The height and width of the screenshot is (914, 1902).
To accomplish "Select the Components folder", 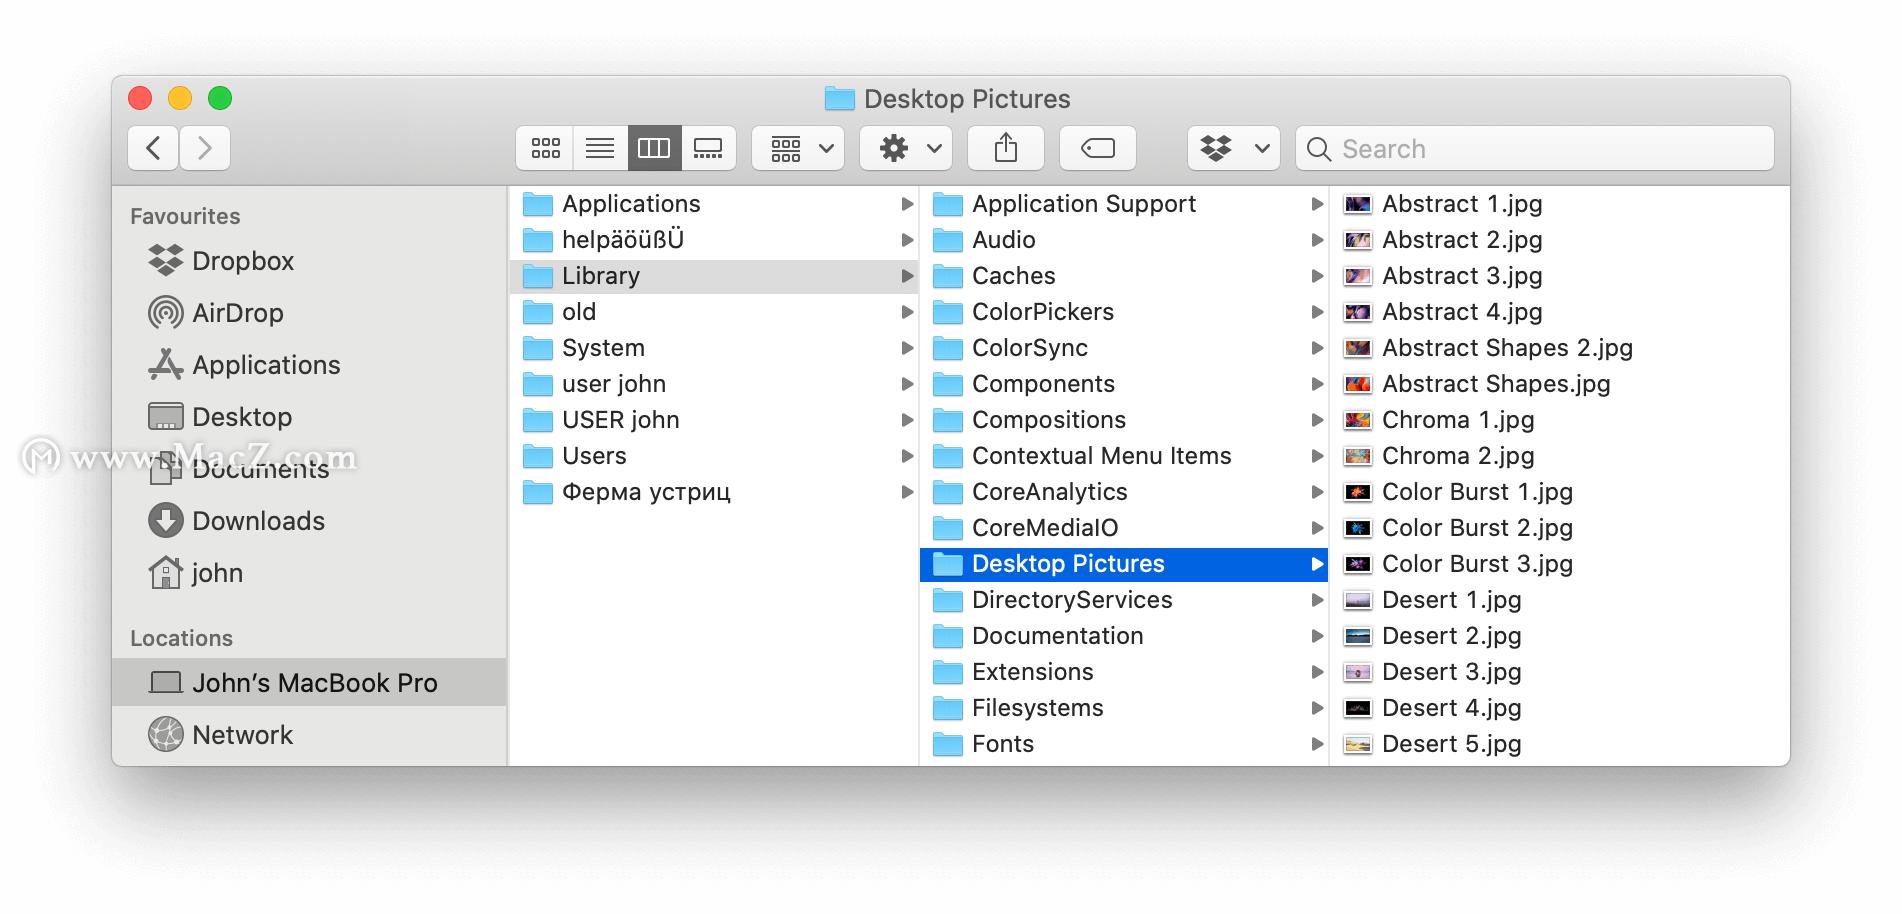I will pos(1124,384).
